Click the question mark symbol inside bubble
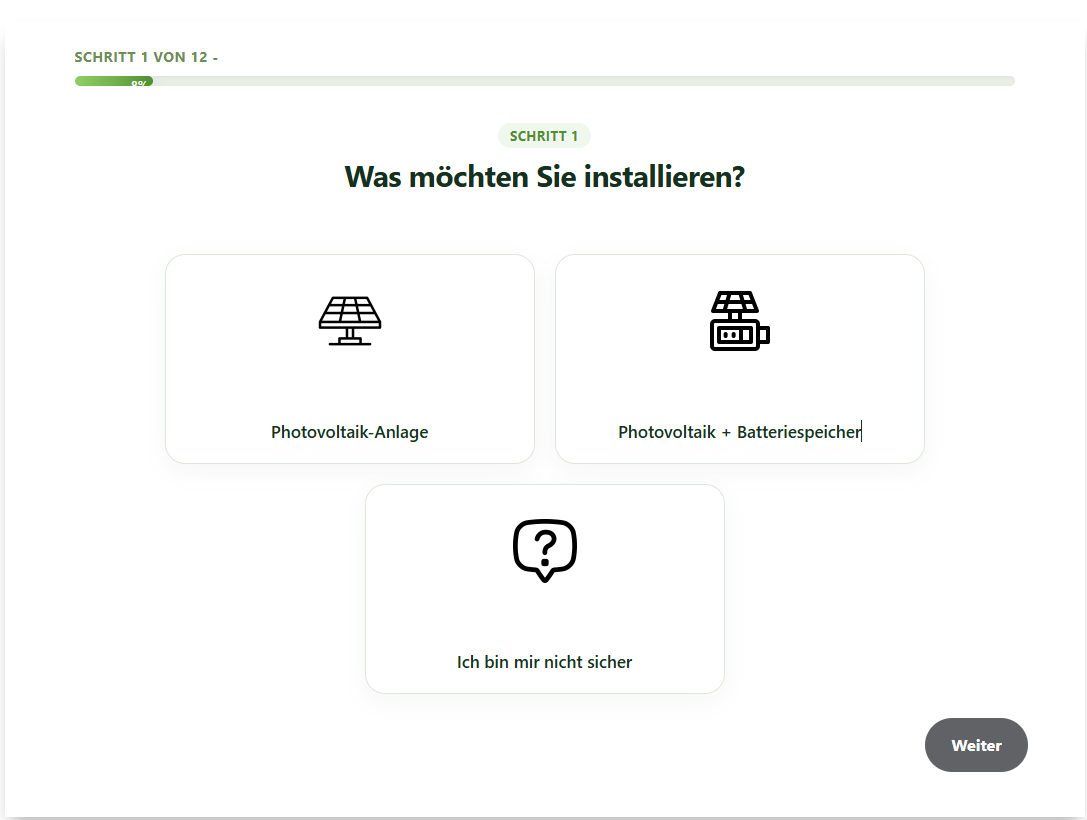Image resolution: width=1087 pixels, height=820 pixels. (546, 547)
